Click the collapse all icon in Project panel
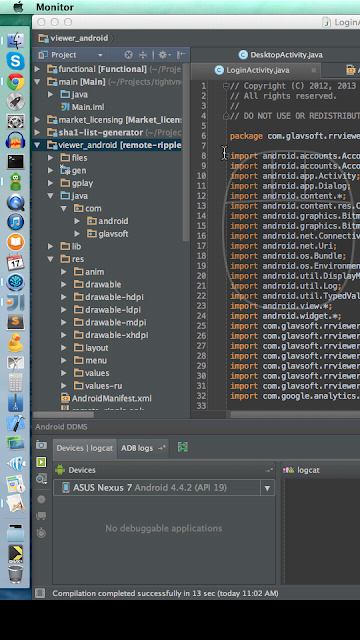This screenshot has width=360, height=640. point(143,55)
